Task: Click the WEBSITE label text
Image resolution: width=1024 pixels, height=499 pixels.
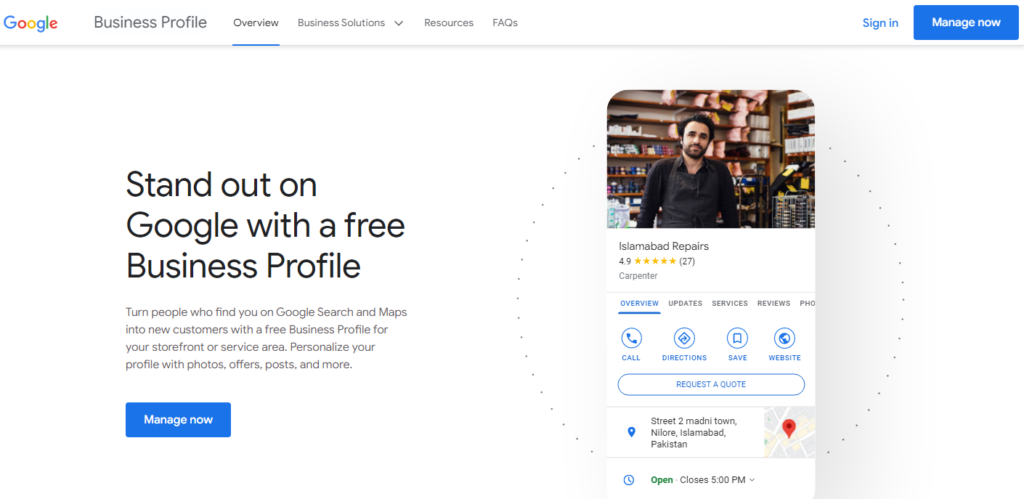Action: click(784, 358)
